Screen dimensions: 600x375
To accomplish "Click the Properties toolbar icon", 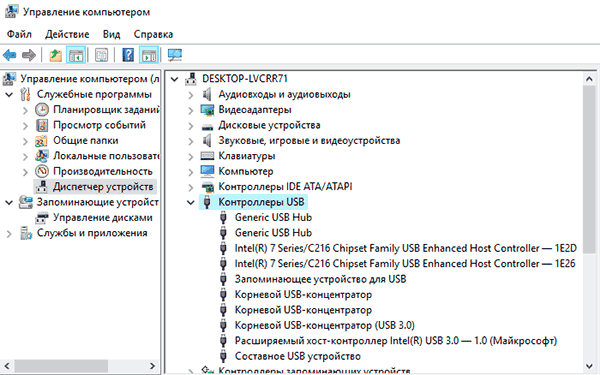I will click(101, 55).
